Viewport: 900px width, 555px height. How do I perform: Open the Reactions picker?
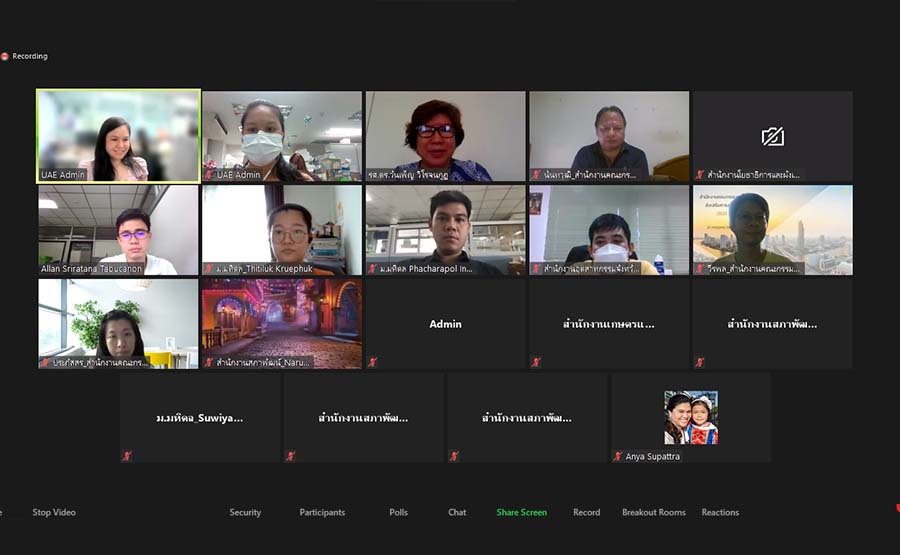(720, 512)
